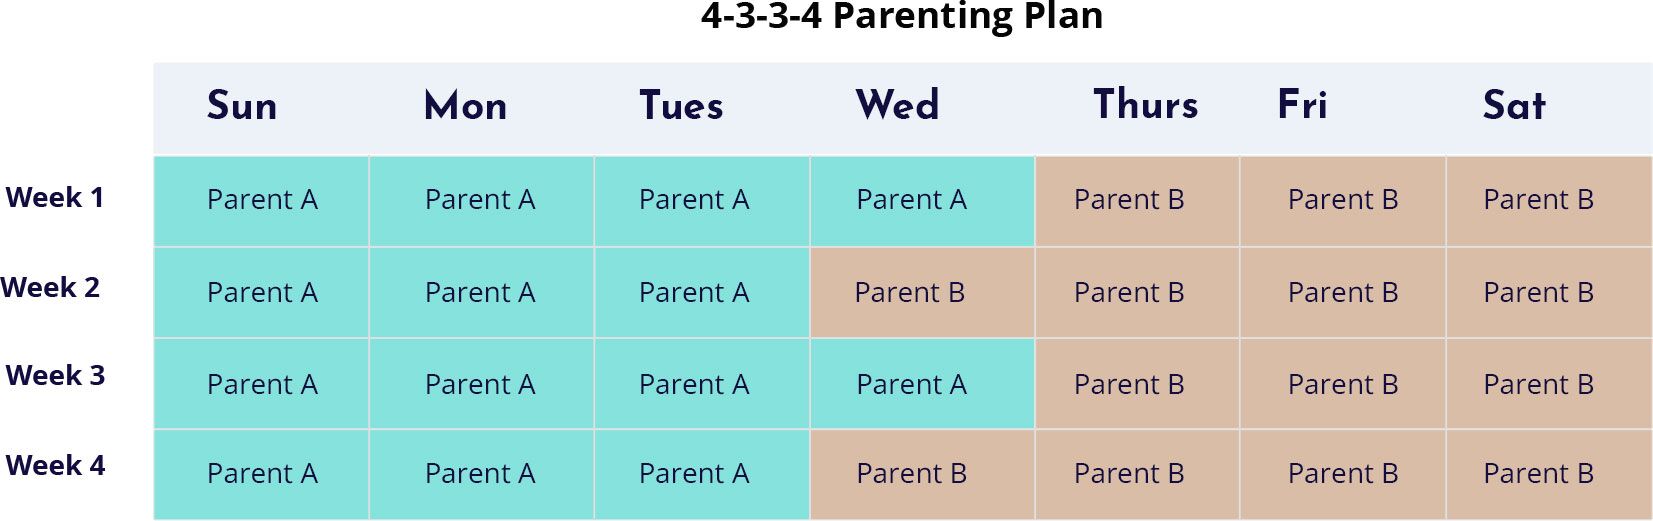Click the Wed column header
Viewport: 1653px width, 521px height.
click(x=898, y=105)
